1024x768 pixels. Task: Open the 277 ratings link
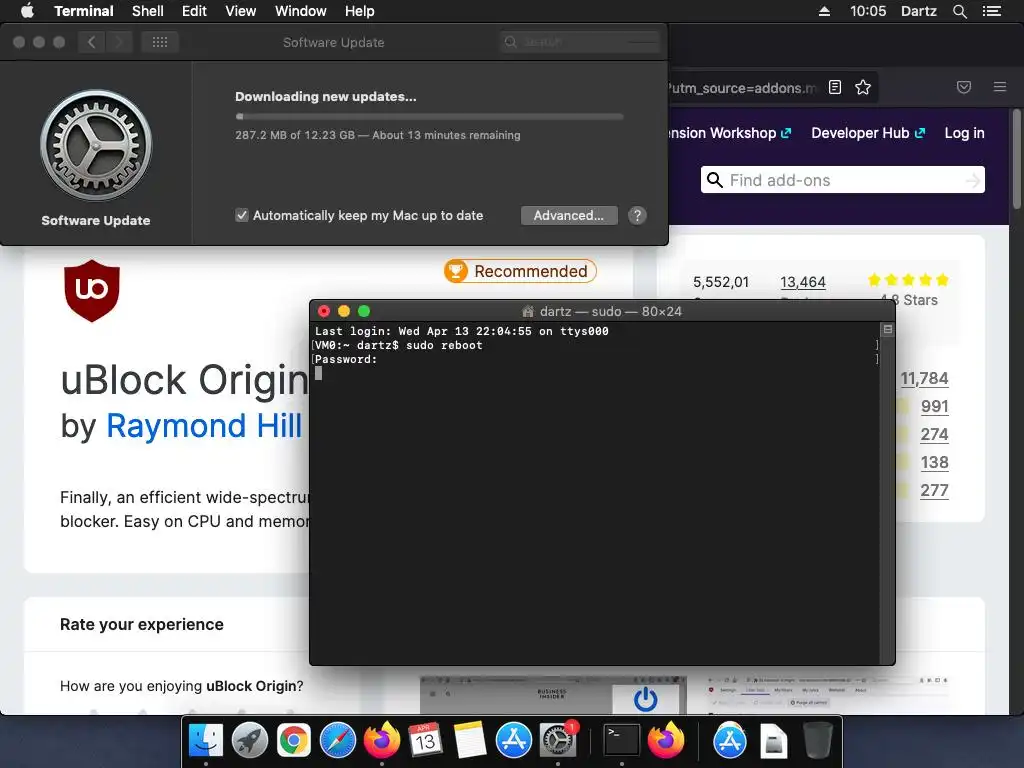[x=935, y=490]
